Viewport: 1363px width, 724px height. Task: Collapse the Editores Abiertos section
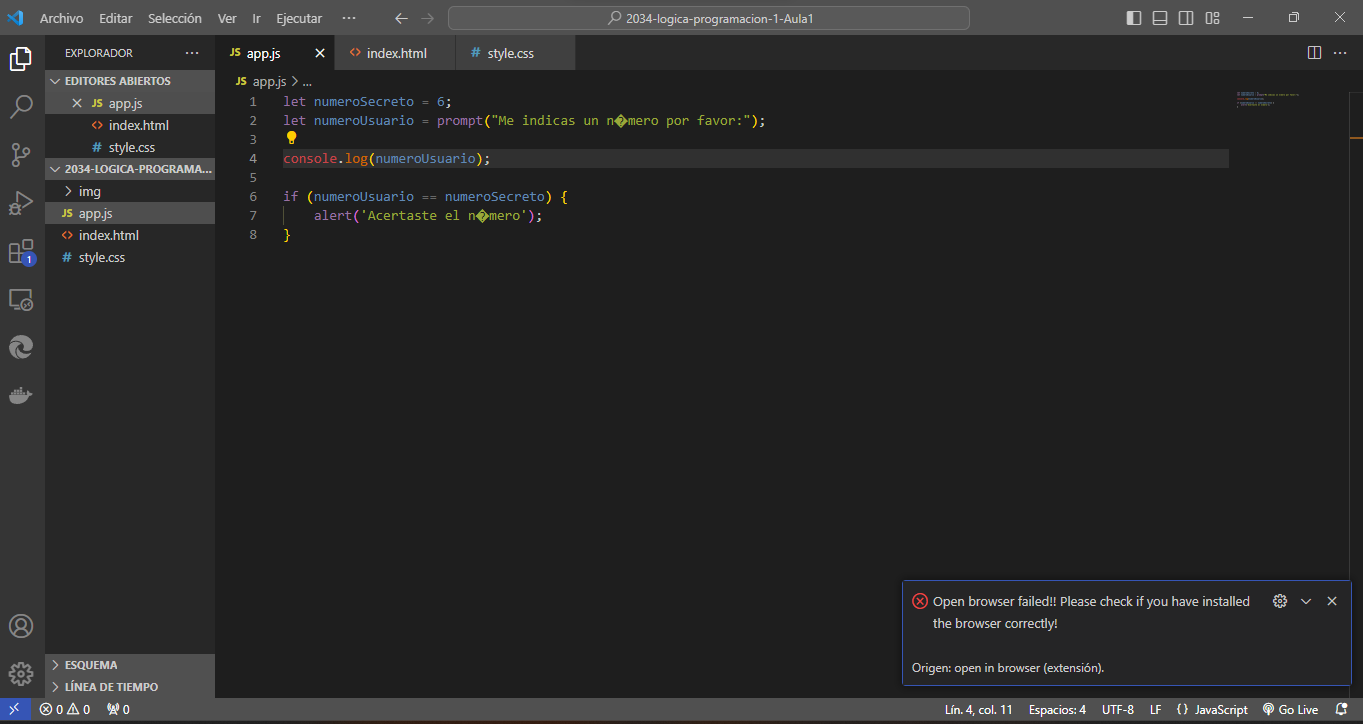(131, 81)
